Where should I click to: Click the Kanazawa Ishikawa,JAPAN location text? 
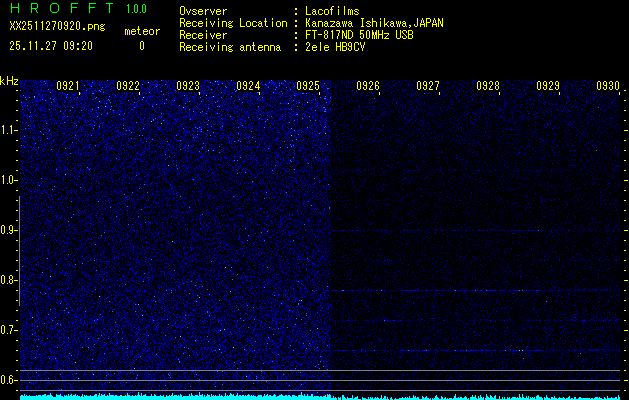tap(375, 22)
